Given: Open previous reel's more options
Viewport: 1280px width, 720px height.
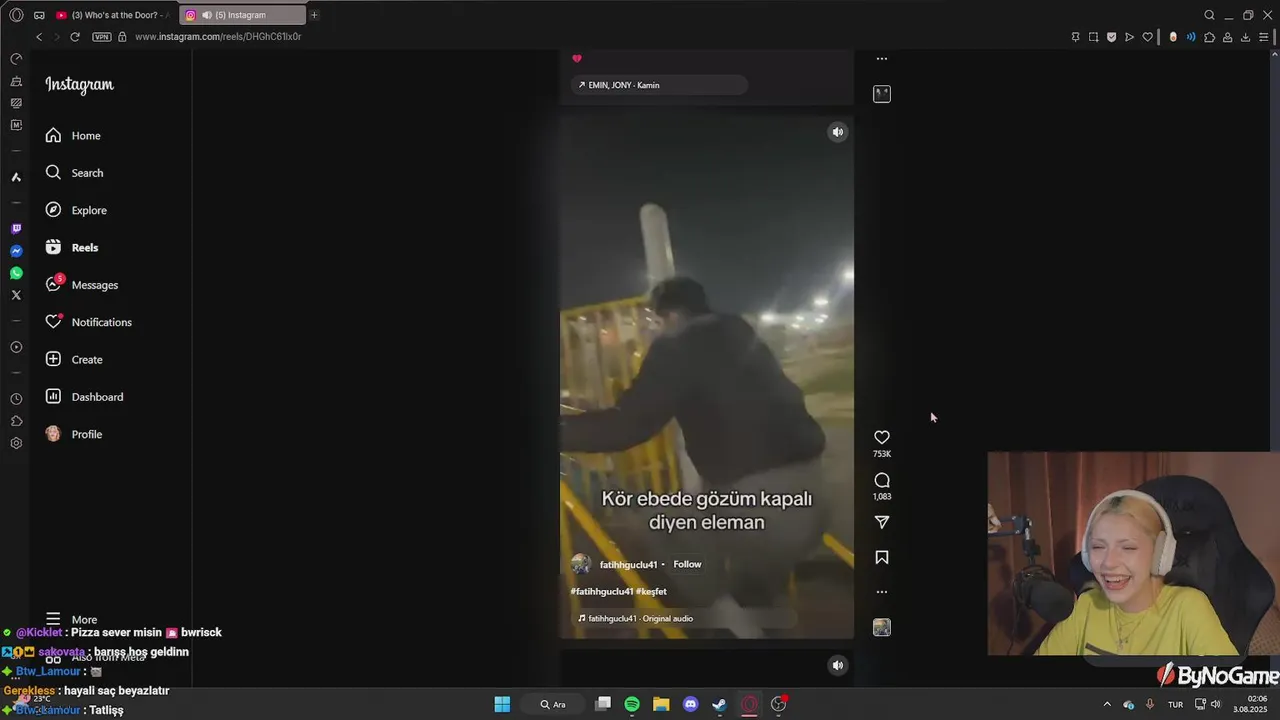Looking at the screenshot, I should (x=882, y=59).
